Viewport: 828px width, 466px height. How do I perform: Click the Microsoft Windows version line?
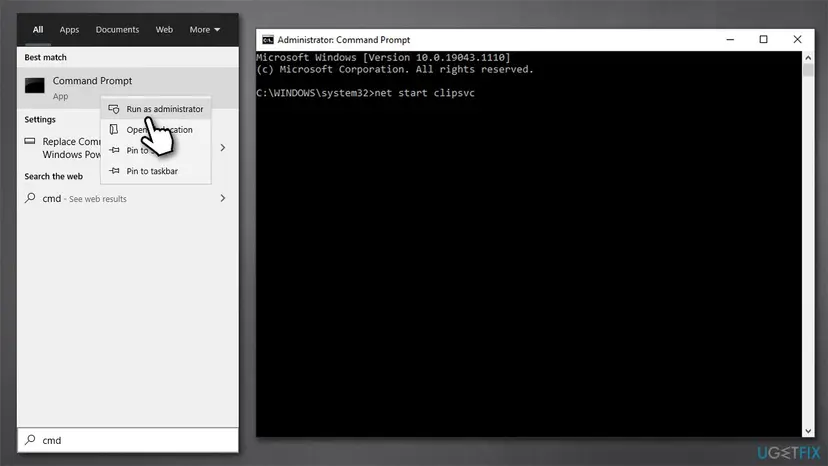coord(383,58)
